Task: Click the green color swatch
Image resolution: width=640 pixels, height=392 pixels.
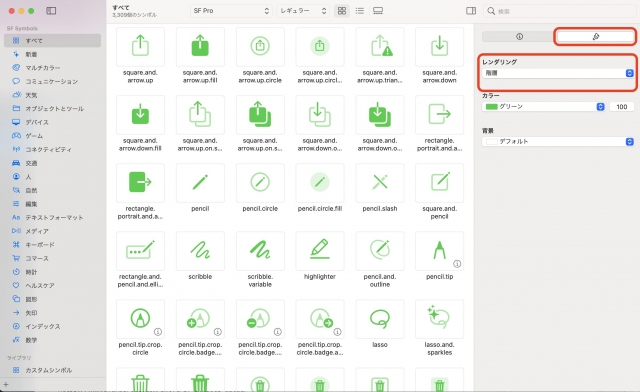Action: (x=491, y=107)
